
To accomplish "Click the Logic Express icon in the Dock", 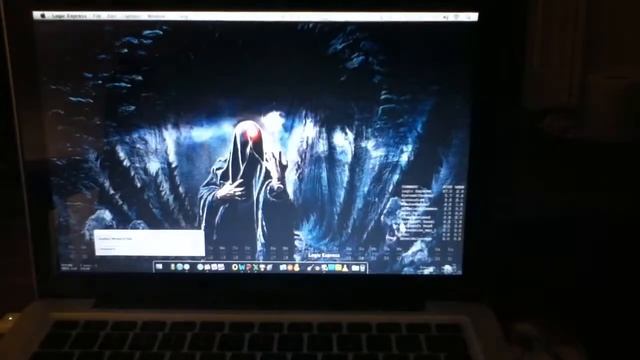I will (x=324, y=268).
